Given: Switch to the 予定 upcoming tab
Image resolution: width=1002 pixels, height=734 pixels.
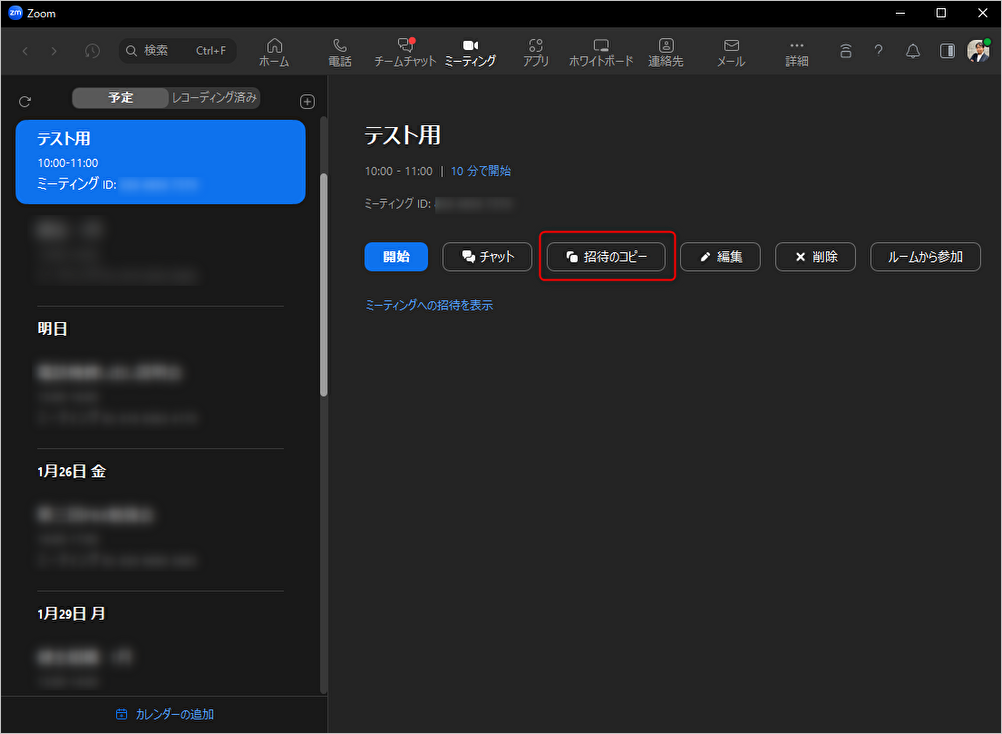Looking at the screenshot, I should pos(120,98).
